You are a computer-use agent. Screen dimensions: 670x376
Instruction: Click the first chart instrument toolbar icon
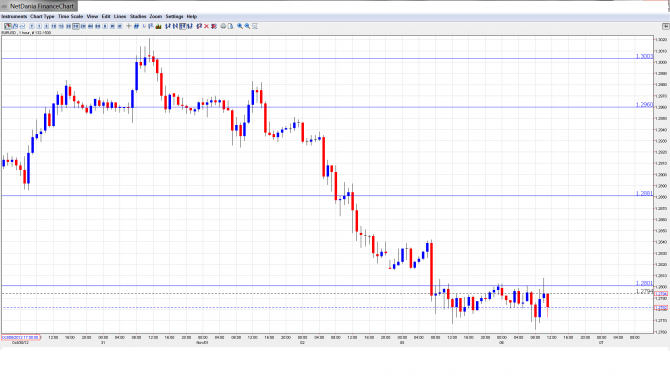coord(8,26)
